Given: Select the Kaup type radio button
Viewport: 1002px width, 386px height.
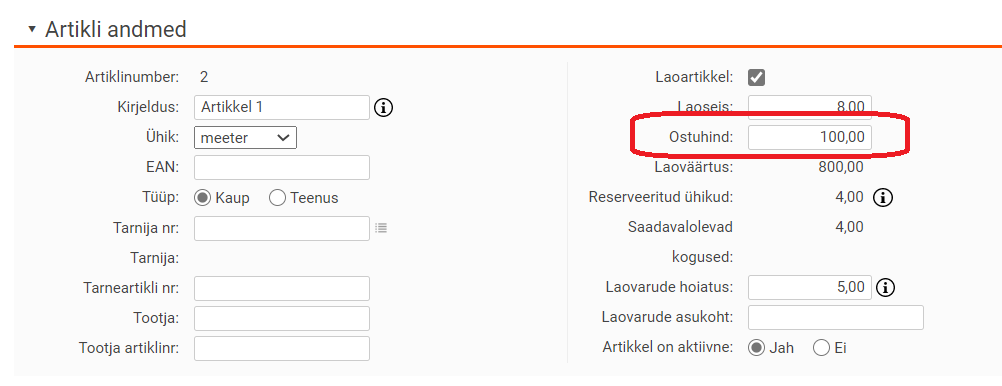Looking at the screenshot, I should 203,198.
